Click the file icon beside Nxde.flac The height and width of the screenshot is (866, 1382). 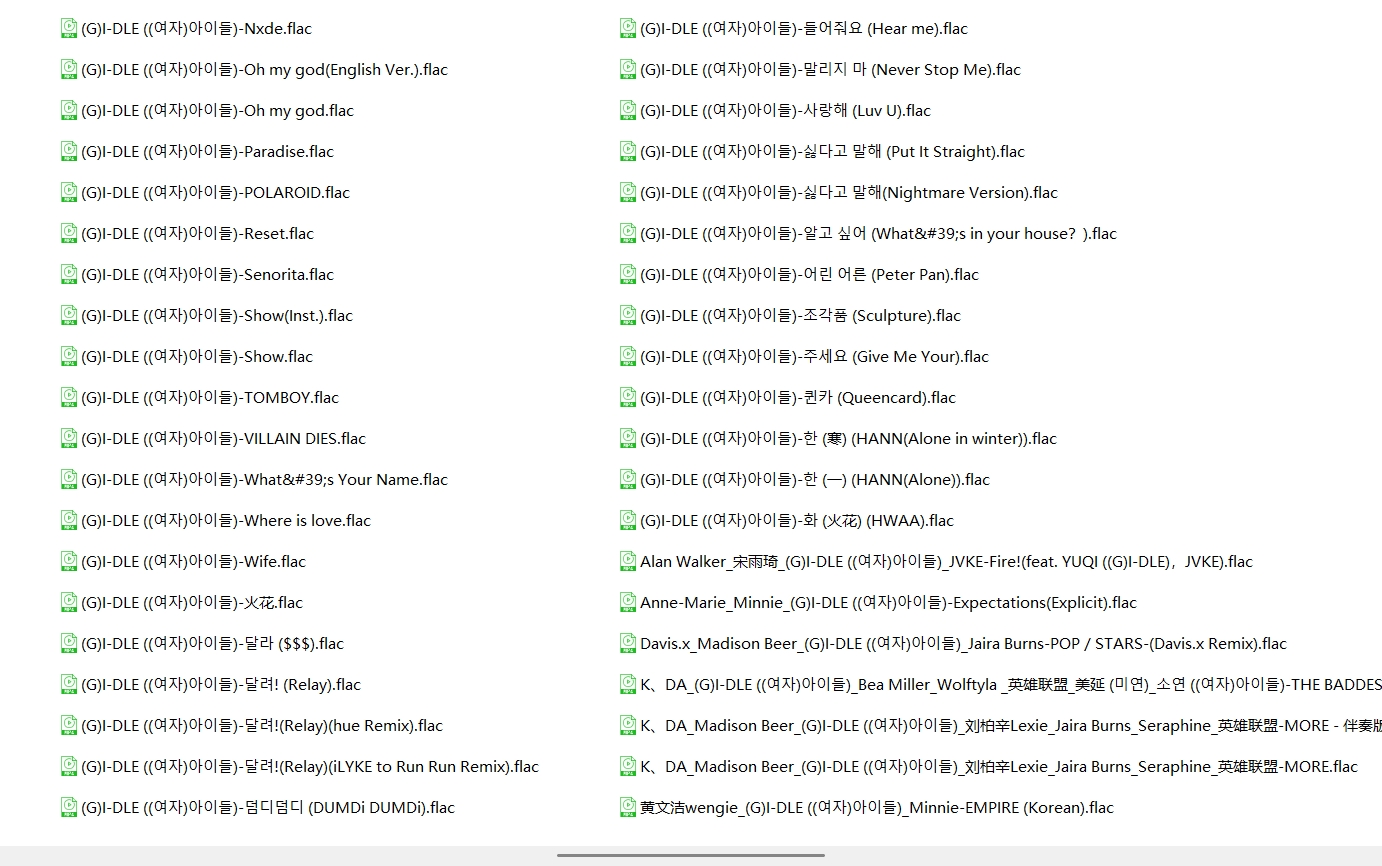(69, 28)
